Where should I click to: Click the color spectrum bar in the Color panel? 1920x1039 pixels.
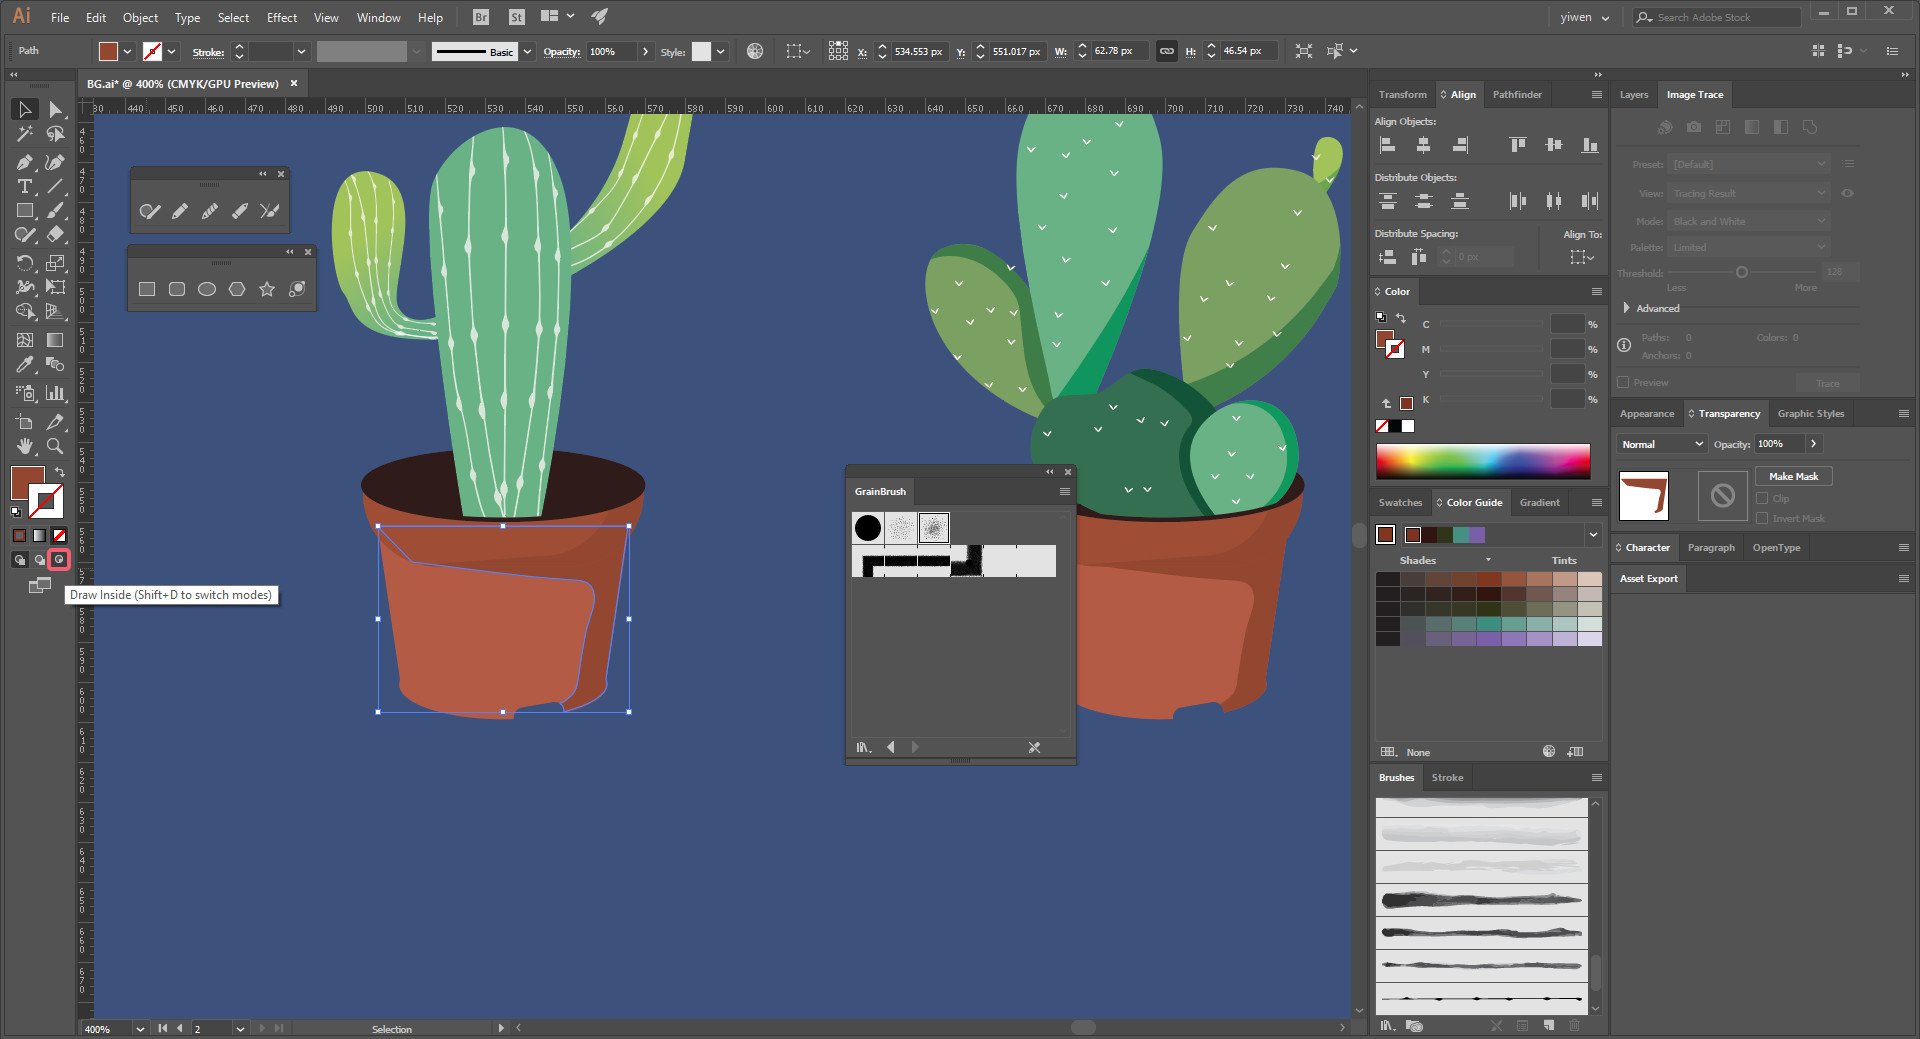(x=1483, y=461)
